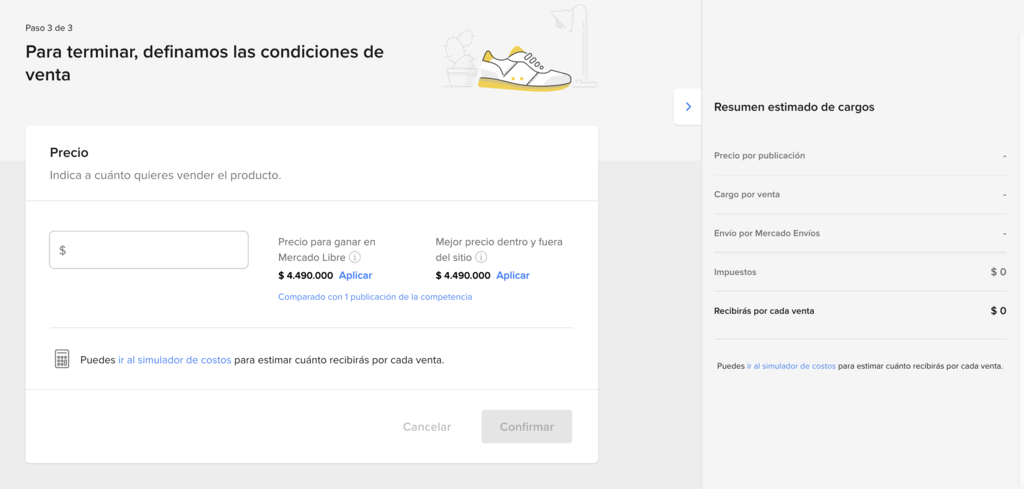Apply the 'Mejor precio dentro y fuera del sitio' price
The image size is (1024, 489).
point(513,275)
